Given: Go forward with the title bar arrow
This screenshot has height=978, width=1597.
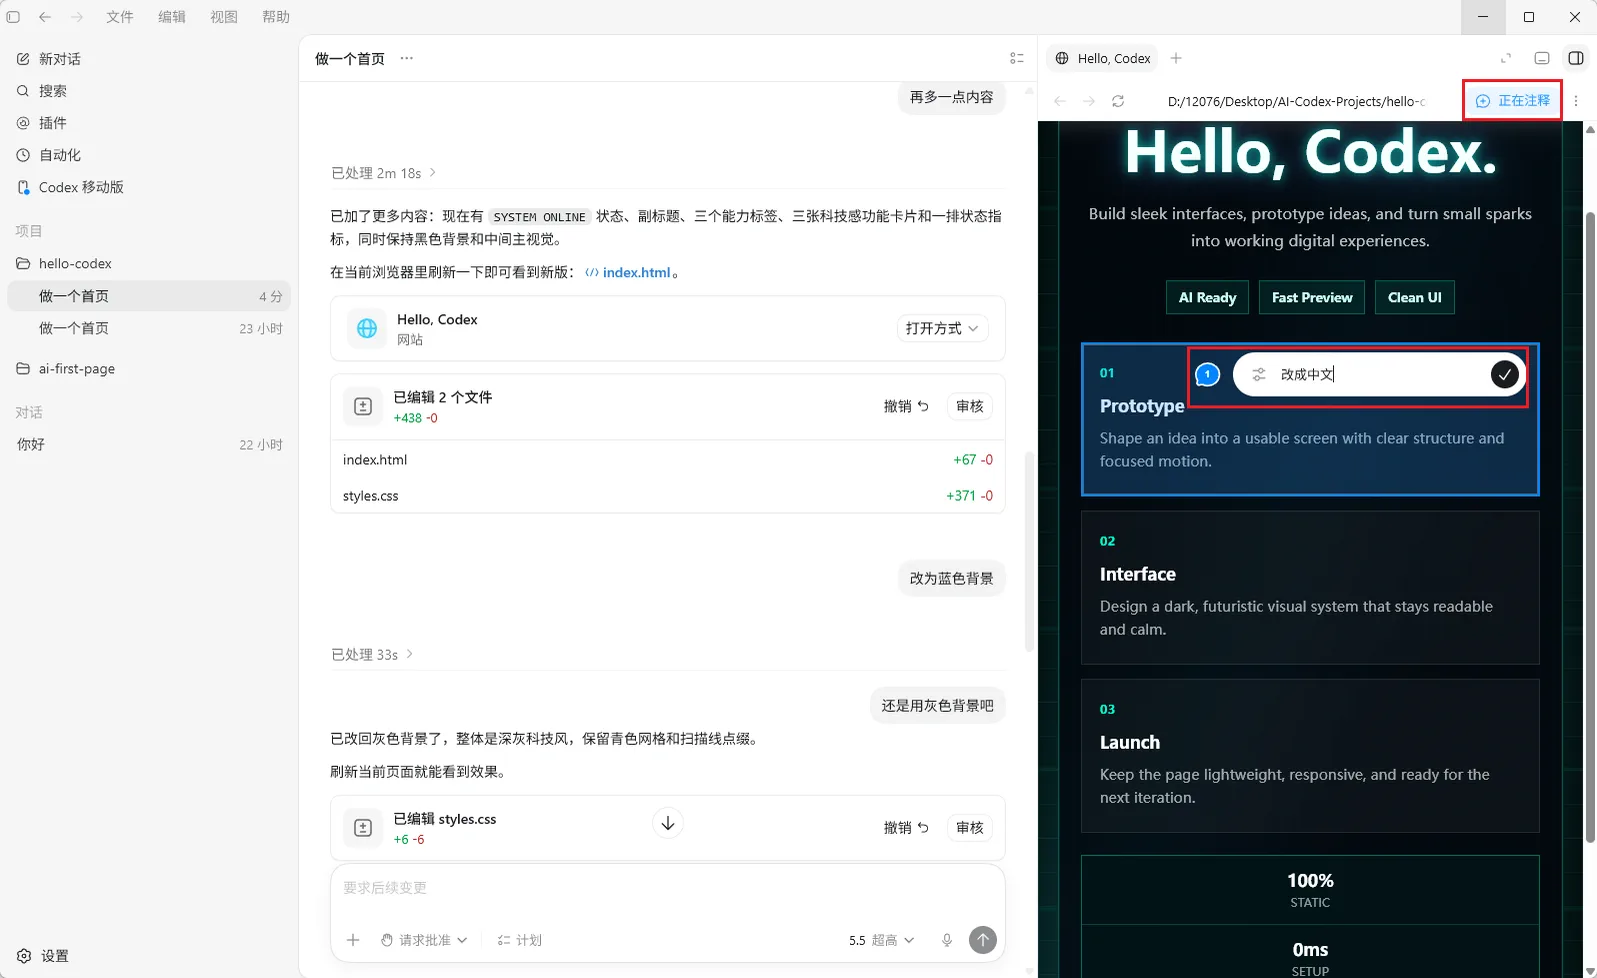Looking at the screenshot, I should (x=77, y=17).
